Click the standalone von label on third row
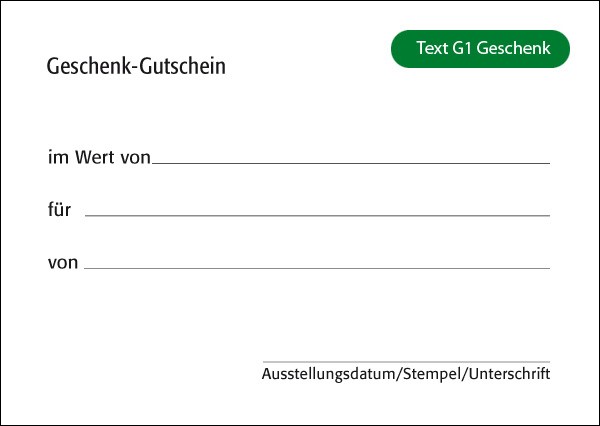Screen dimensions: 600x426 (63, 263)
